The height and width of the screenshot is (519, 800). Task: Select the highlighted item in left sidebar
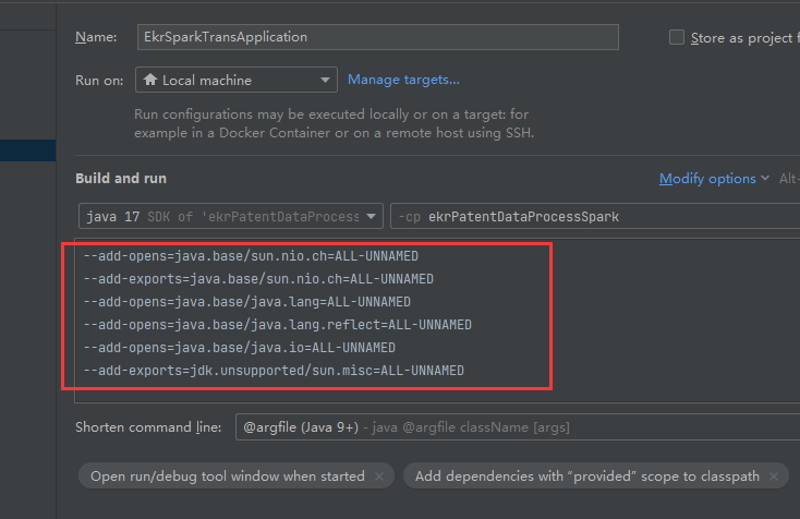coord(28,151)
